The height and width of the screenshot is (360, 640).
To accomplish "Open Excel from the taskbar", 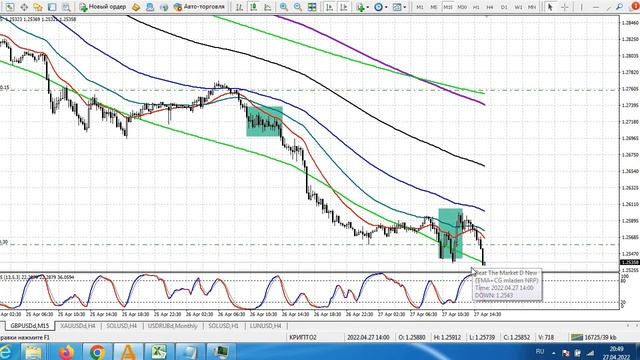I will (x=159, y=351).
